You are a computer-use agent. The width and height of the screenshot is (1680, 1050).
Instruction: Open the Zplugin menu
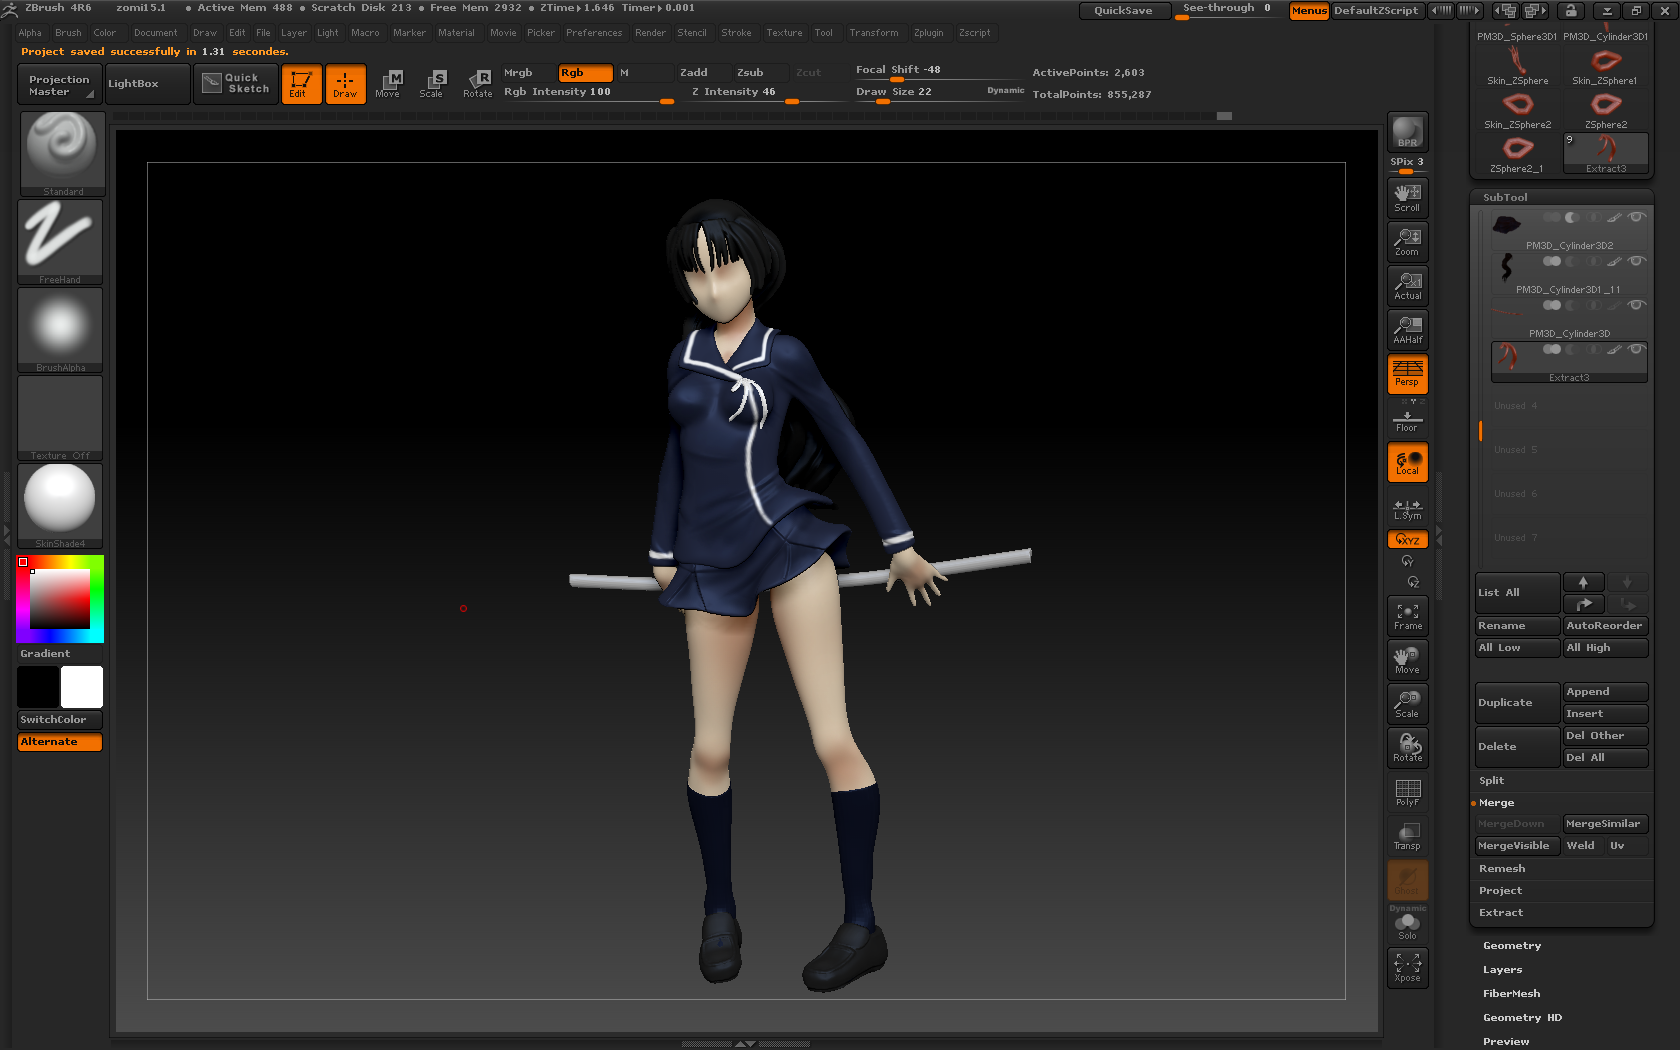(928, 33)
